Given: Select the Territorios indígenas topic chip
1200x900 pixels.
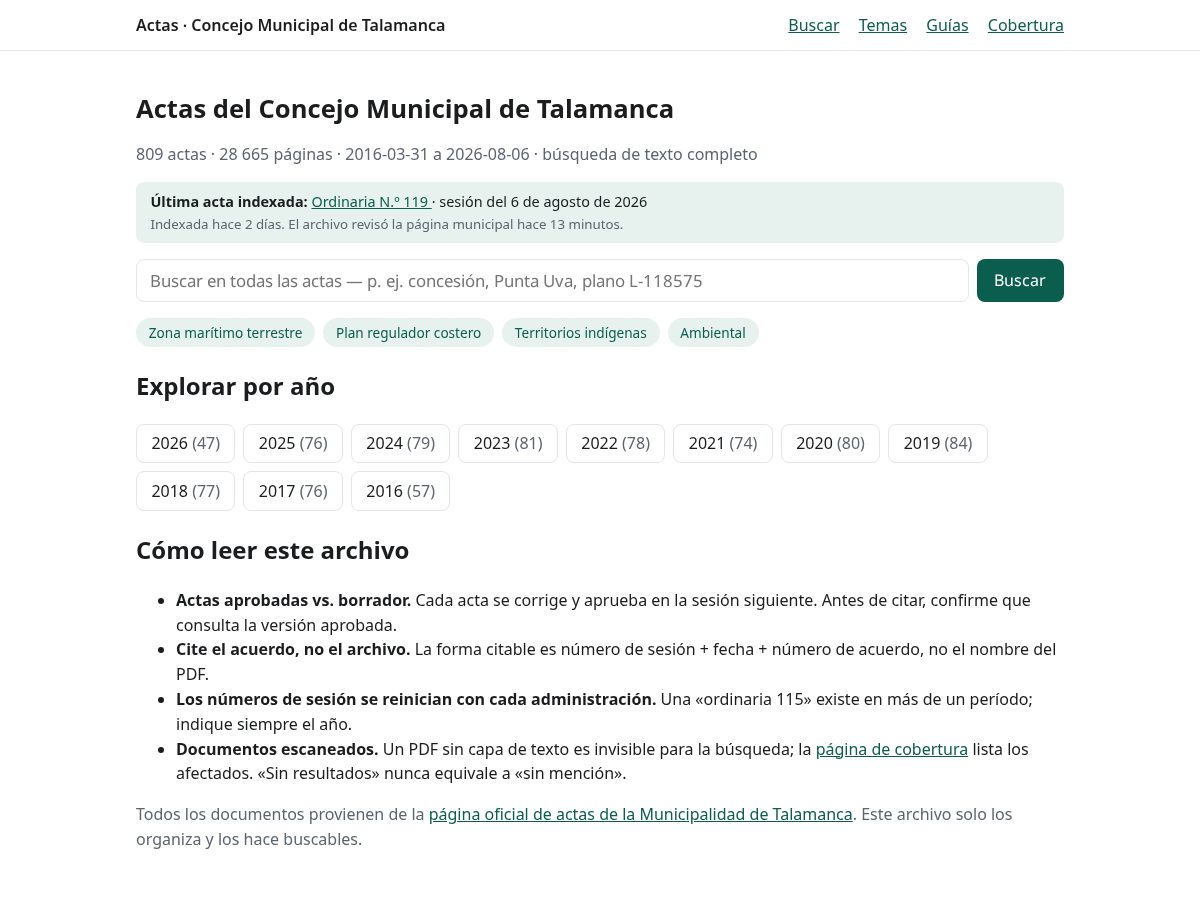Looking at the screenshot, I should pyautogui.click(x=580, y=333).
